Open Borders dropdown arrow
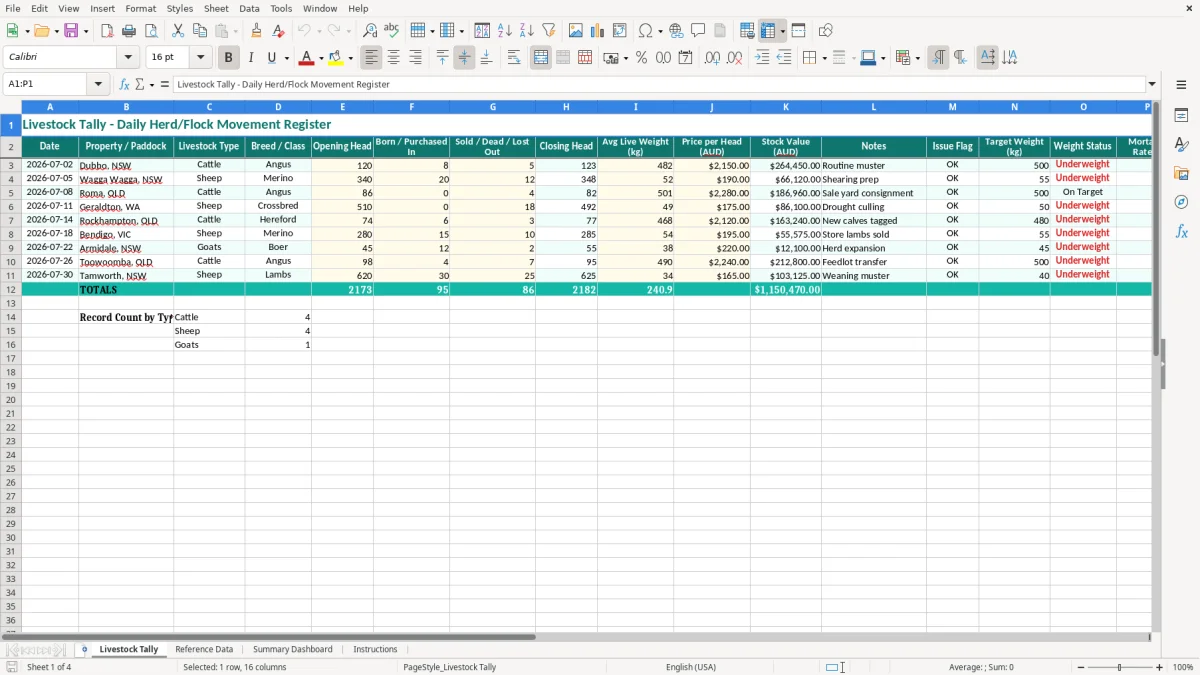This screenshot has height=675, width=1200. click(x=824, y=58)
